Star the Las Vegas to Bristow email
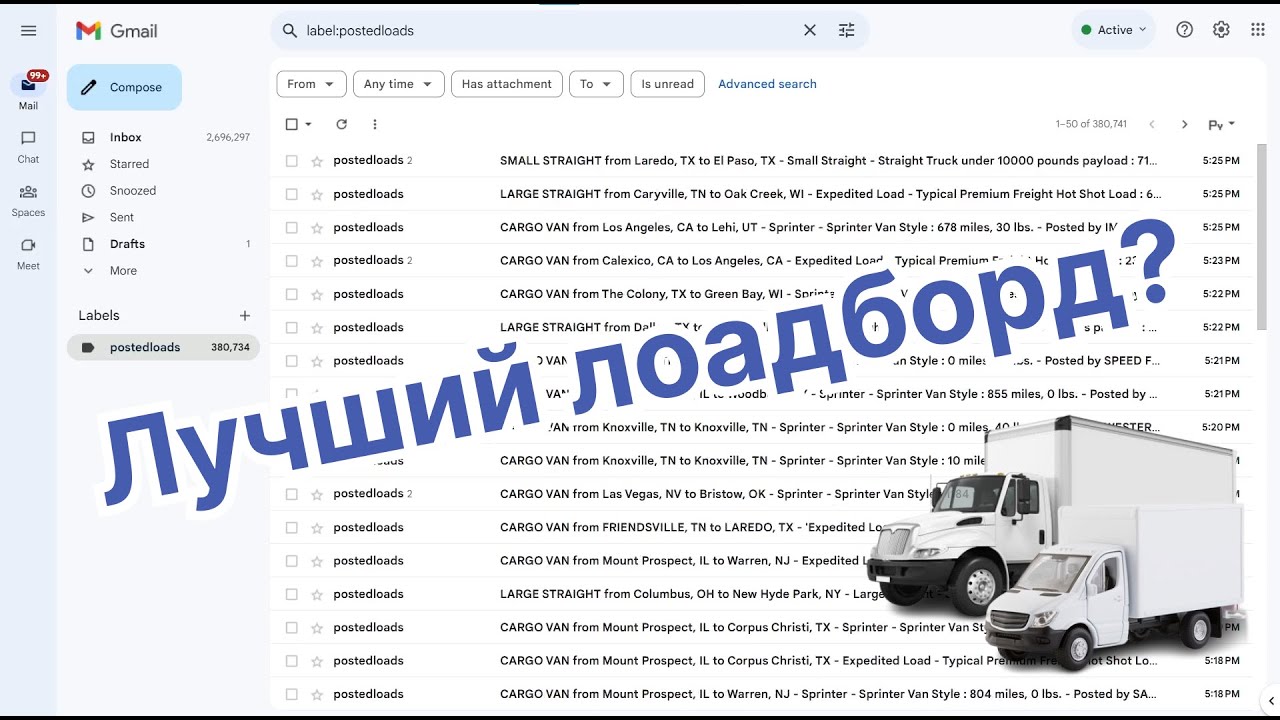The height and width of the screenshot is (720, 1280). click(x=317, y=494)
